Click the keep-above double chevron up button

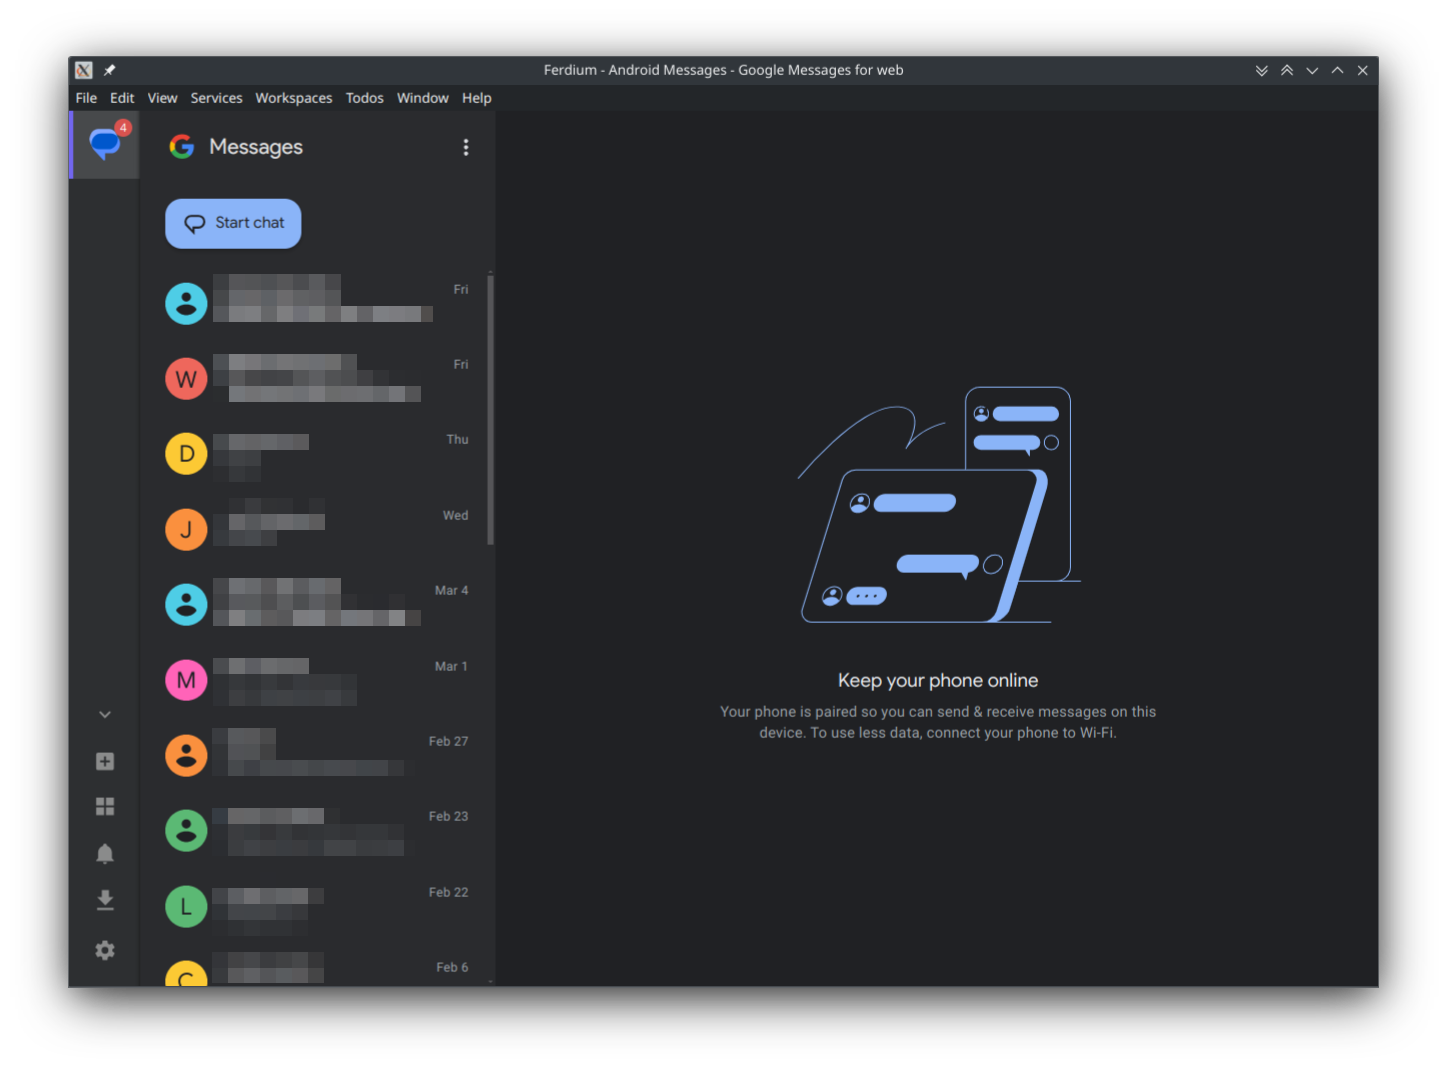(1287, 70)
